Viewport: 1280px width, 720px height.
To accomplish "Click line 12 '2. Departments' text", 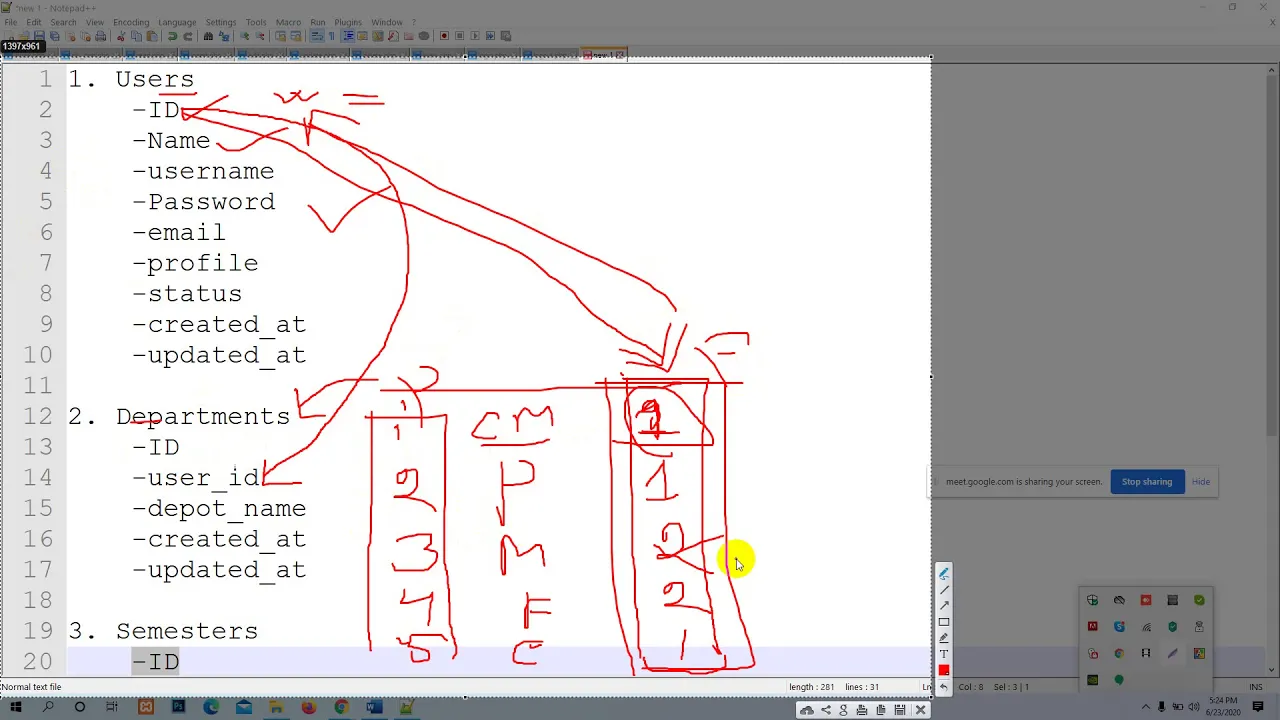I will (x=179, y=416).
